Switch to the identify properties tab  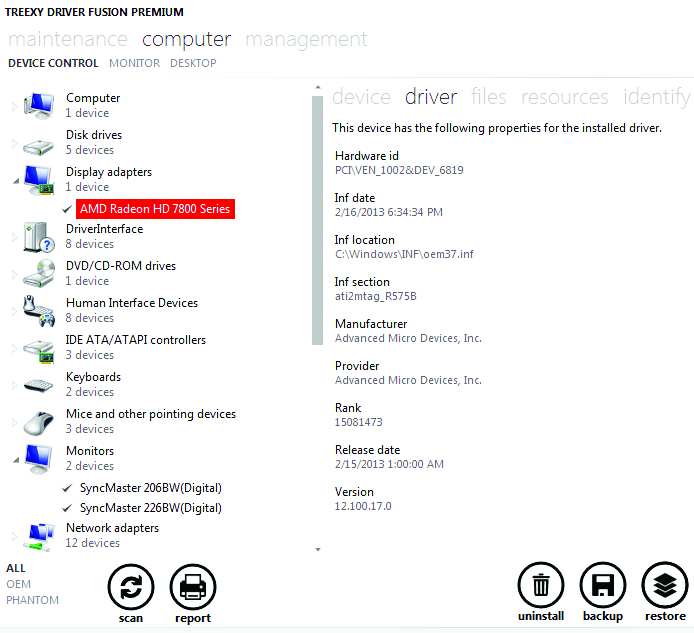click(656, 97)
